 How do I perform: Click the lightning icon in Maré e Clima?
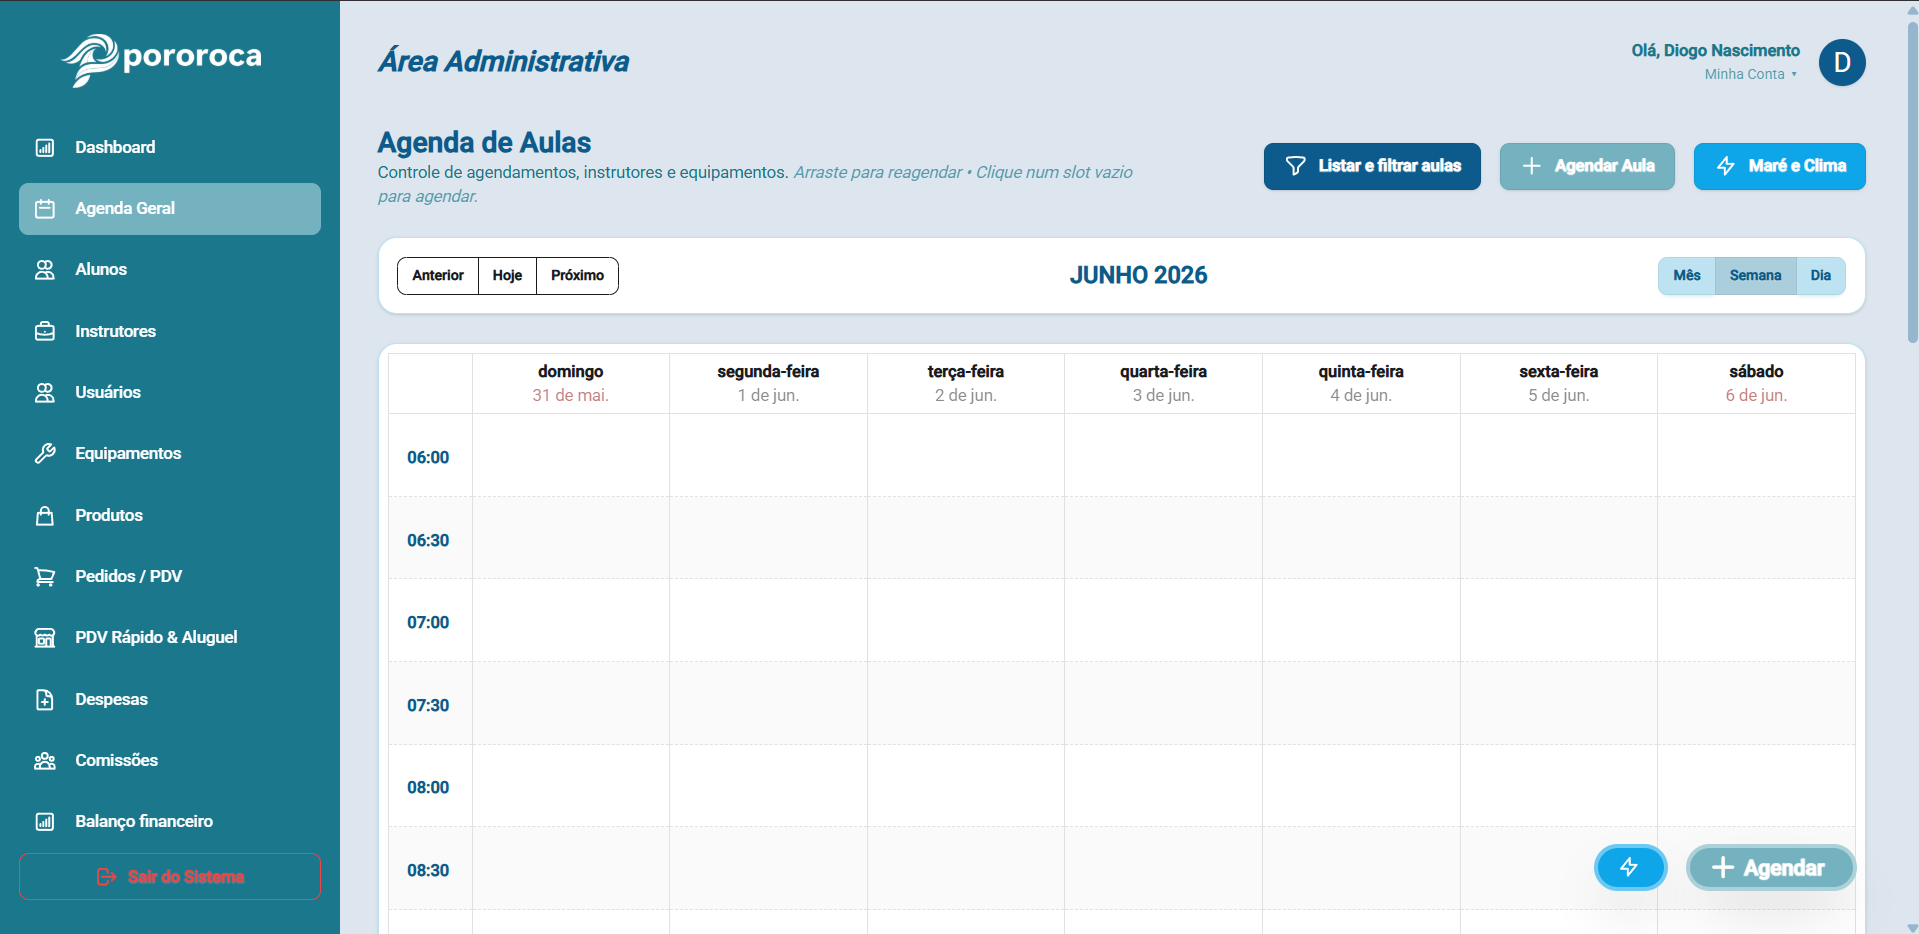tap(1726, 166)
